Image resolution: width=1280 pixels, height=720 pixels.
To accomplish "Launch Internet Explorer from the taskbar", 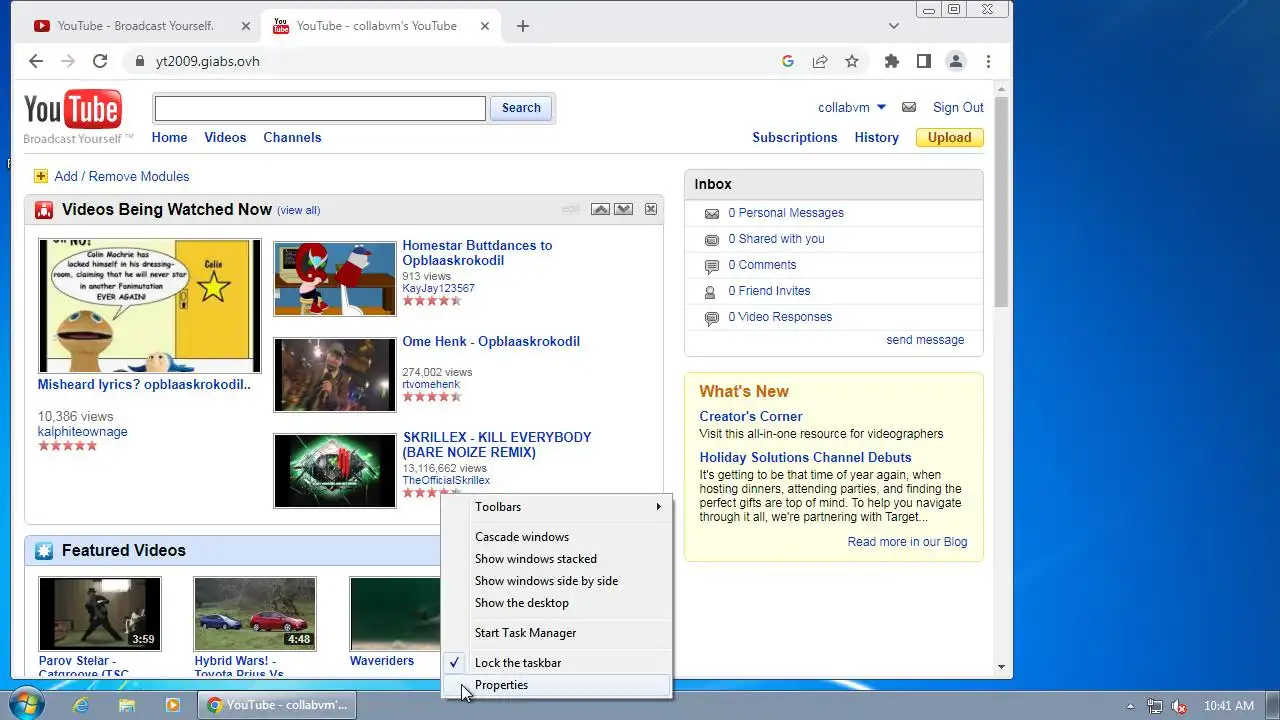I will 81,705.
